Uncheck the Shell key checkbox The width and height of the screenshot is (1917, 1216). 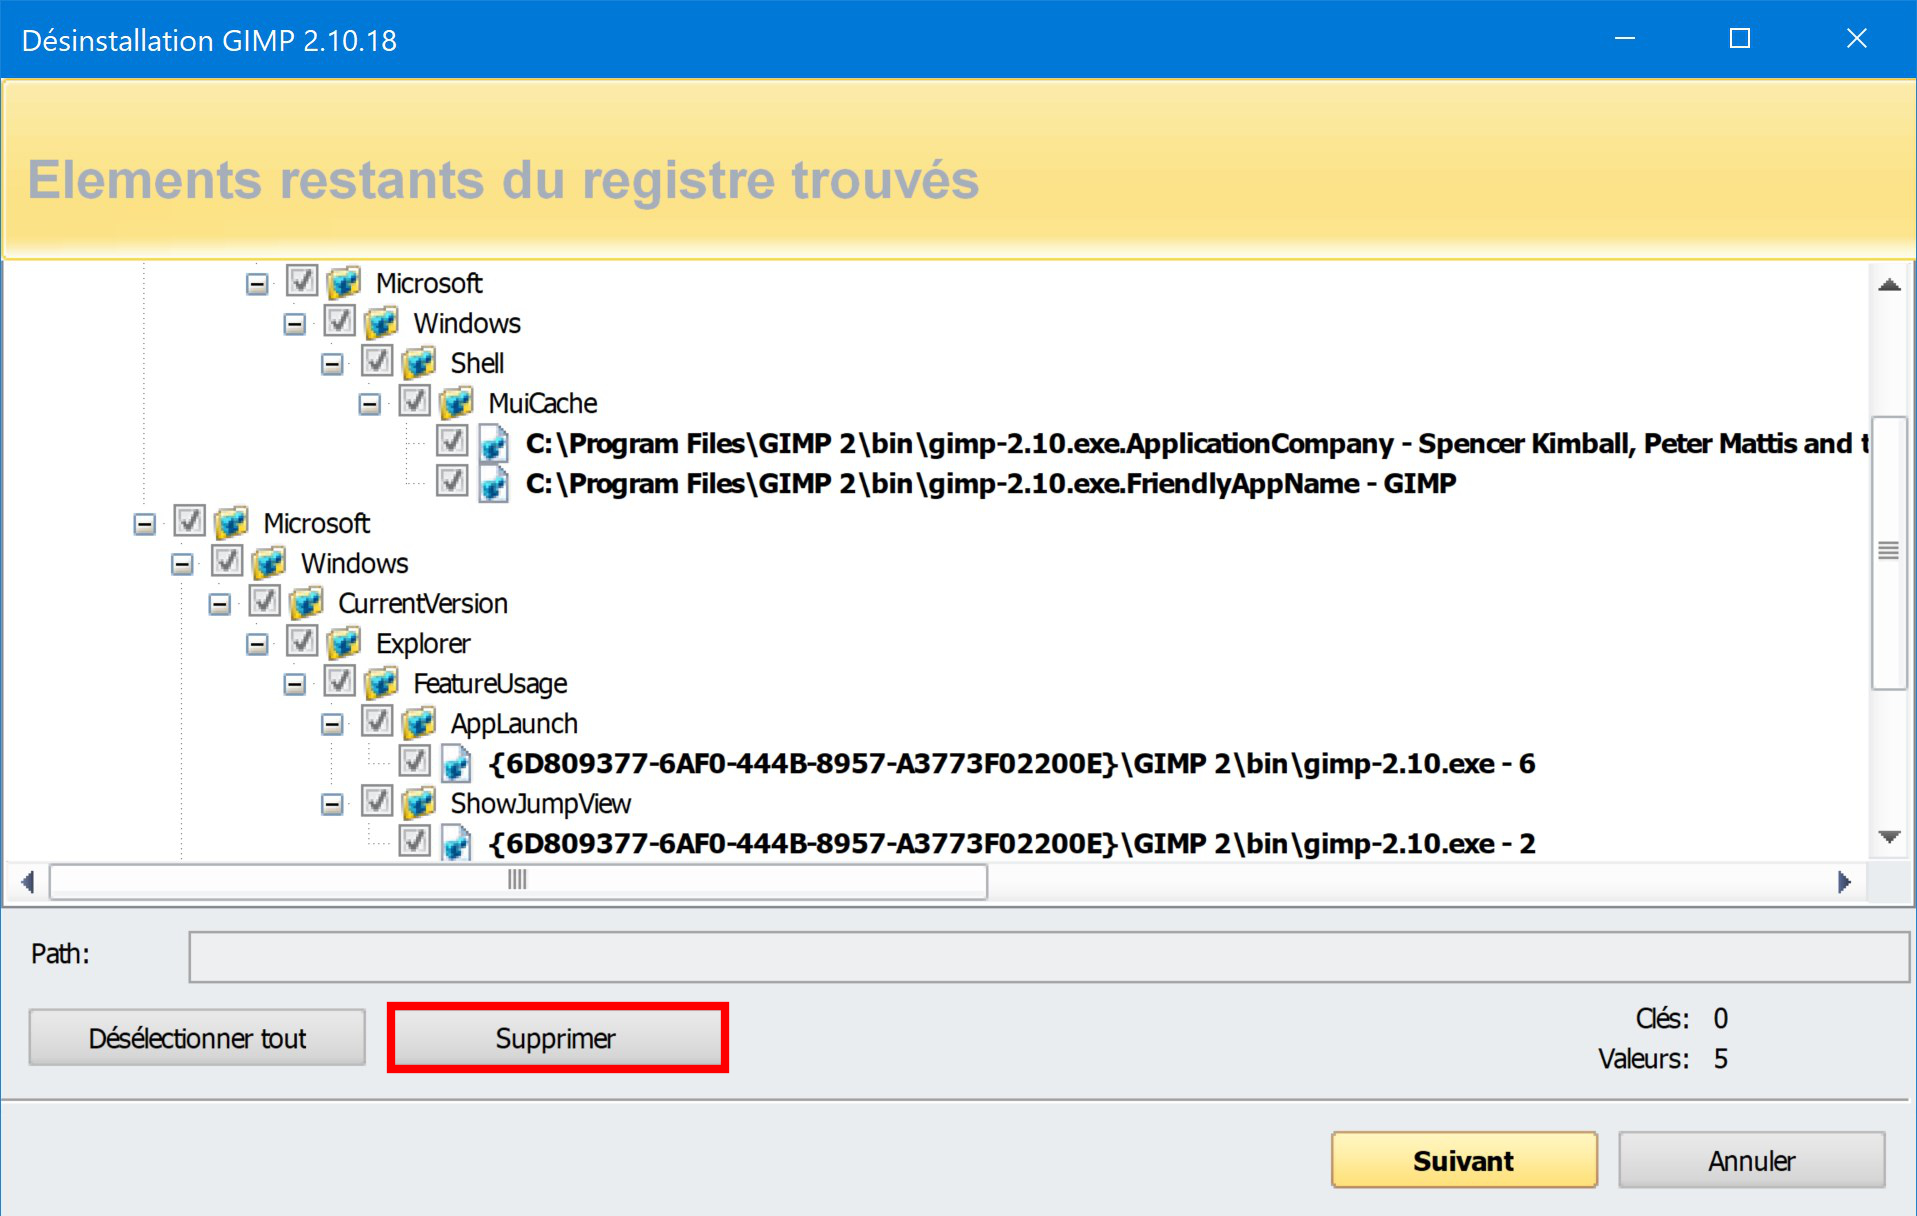tap(377, 361)
